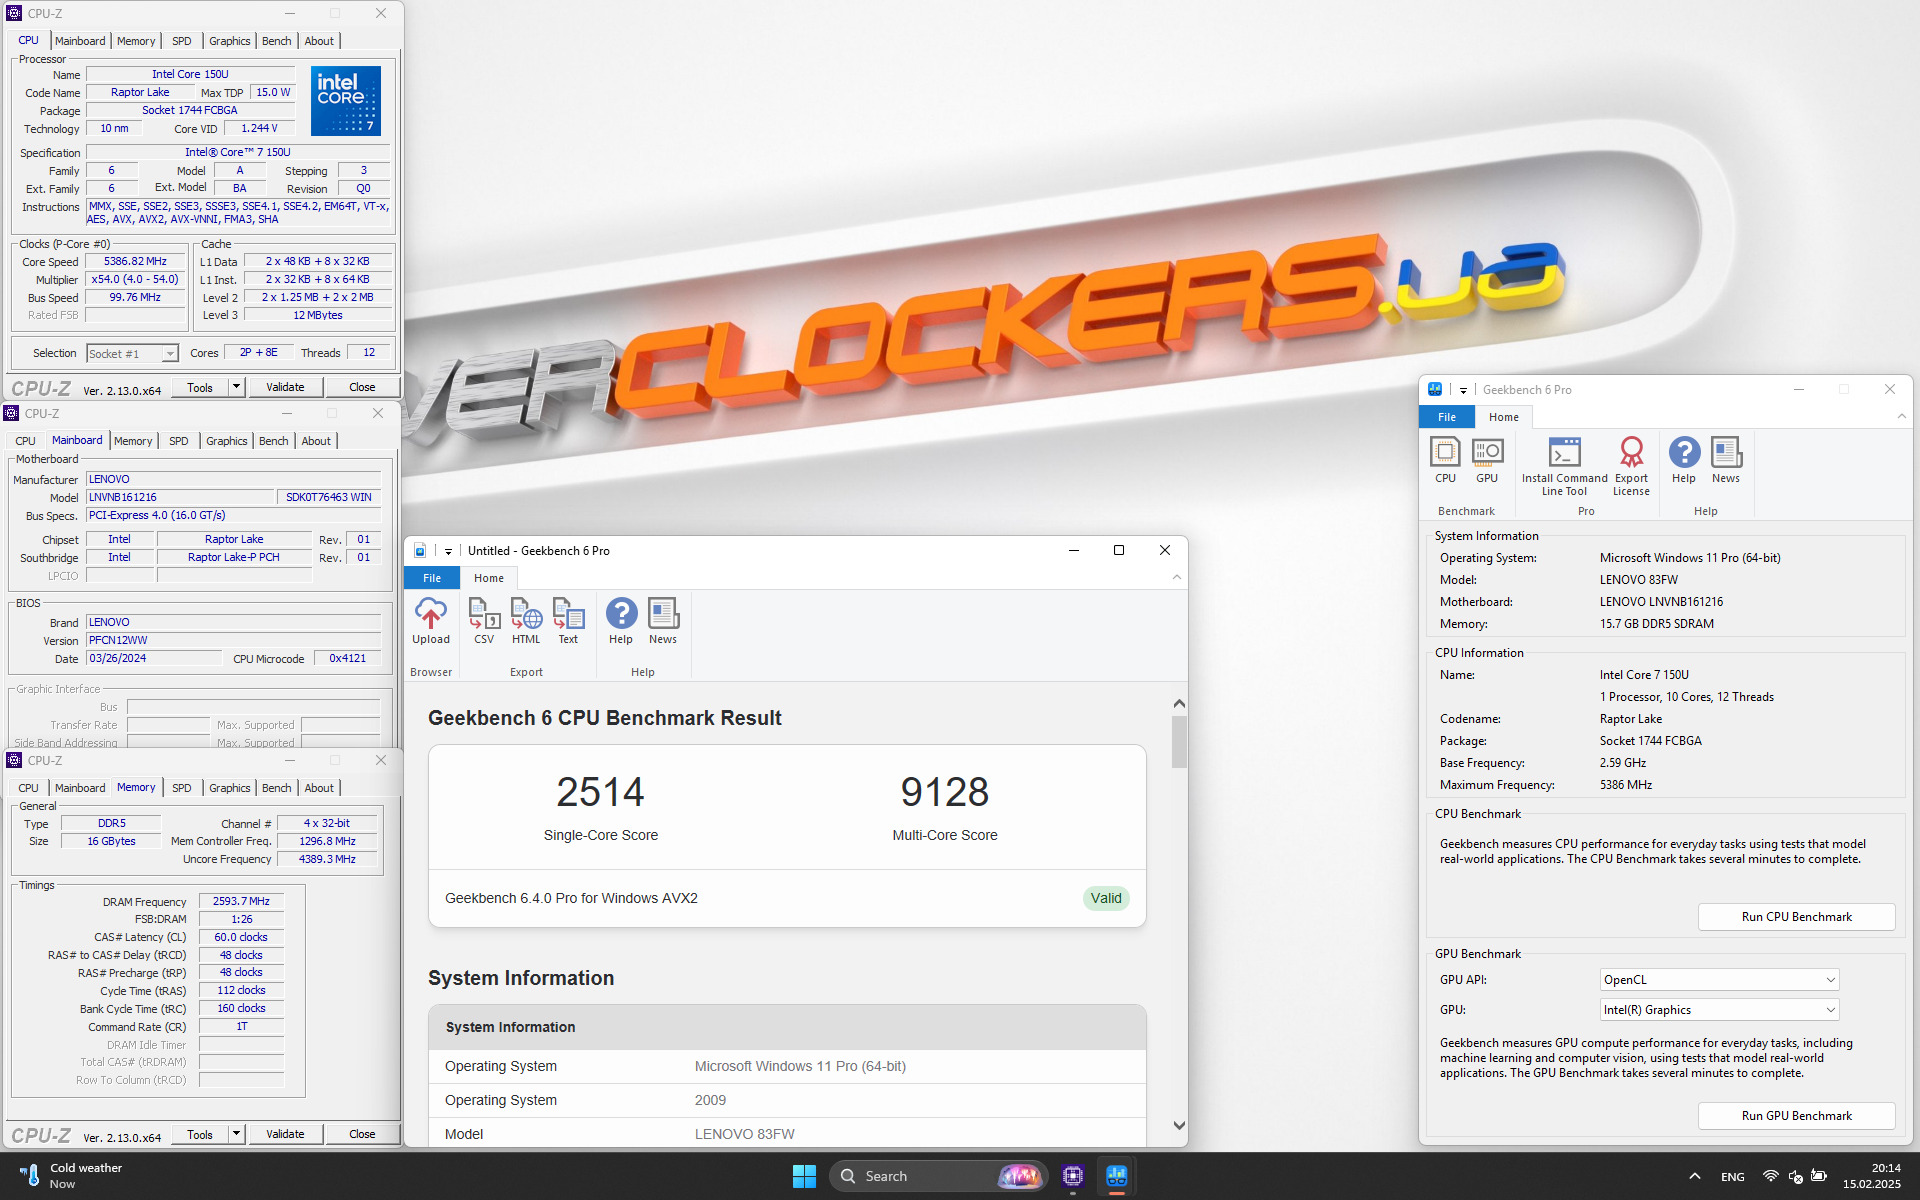Click Geekbench taskbar icon
The image size is (1920, 1200).
pyautogui.click(x=1117, y=1176)
